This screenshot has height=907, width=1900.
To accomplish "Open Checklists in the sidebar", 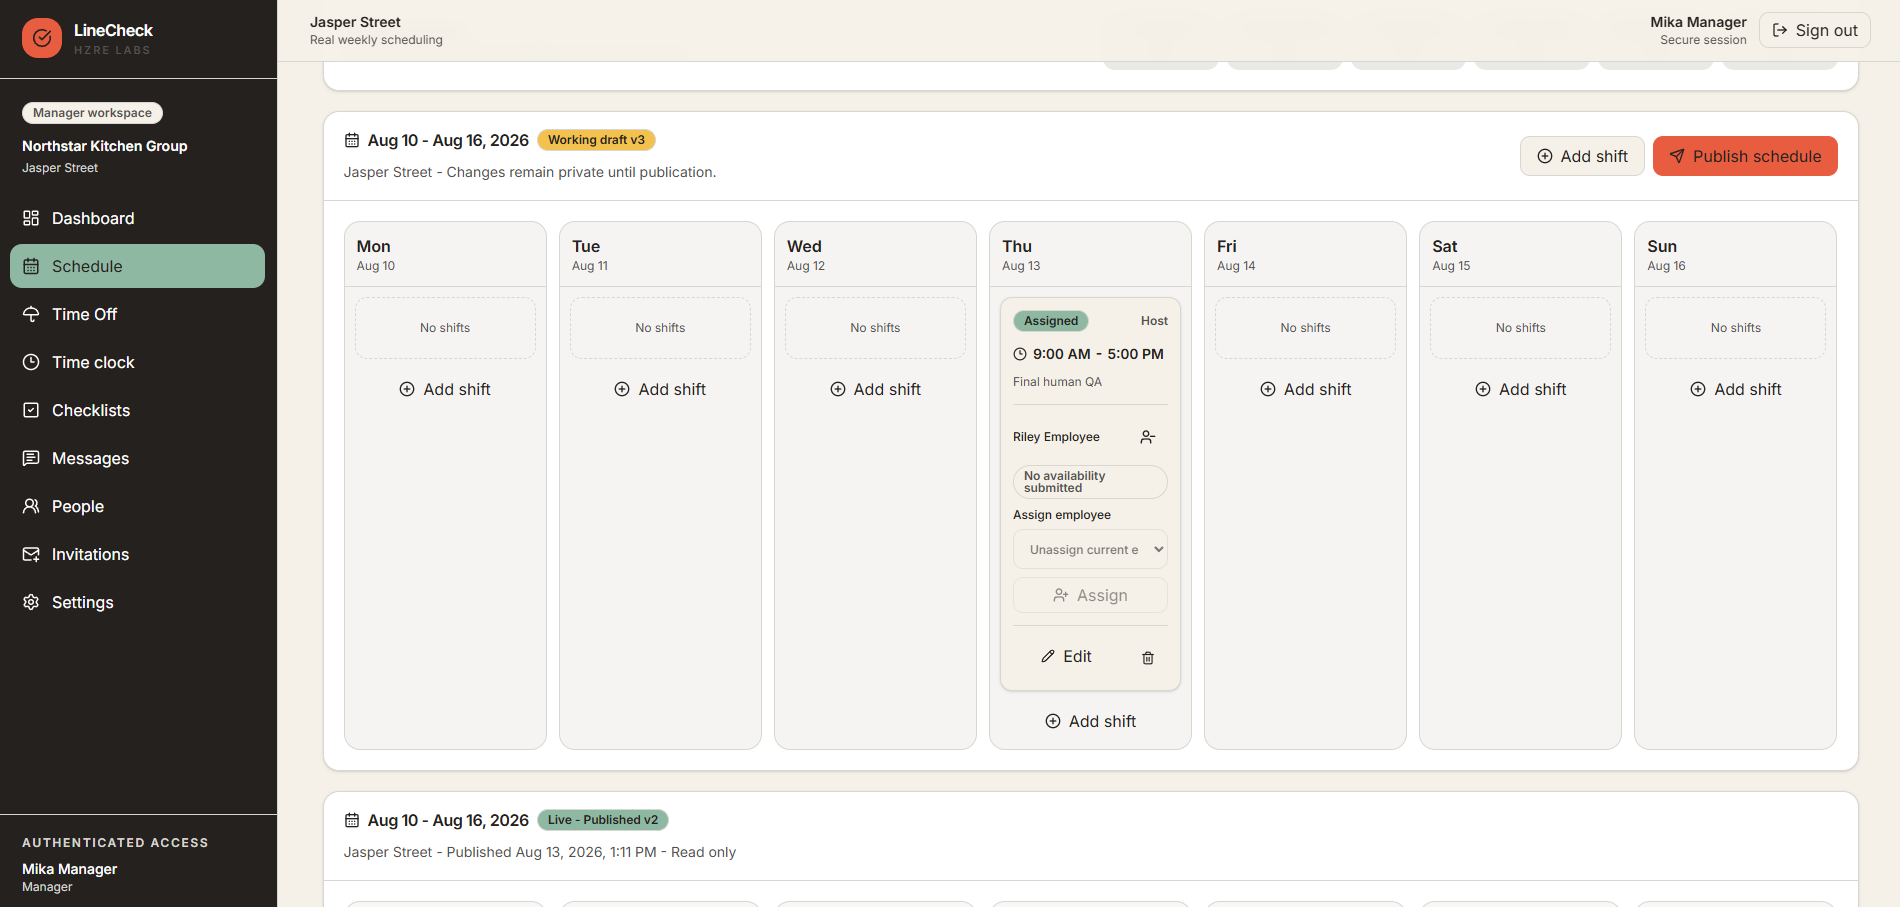I will (x=137, y=410).
